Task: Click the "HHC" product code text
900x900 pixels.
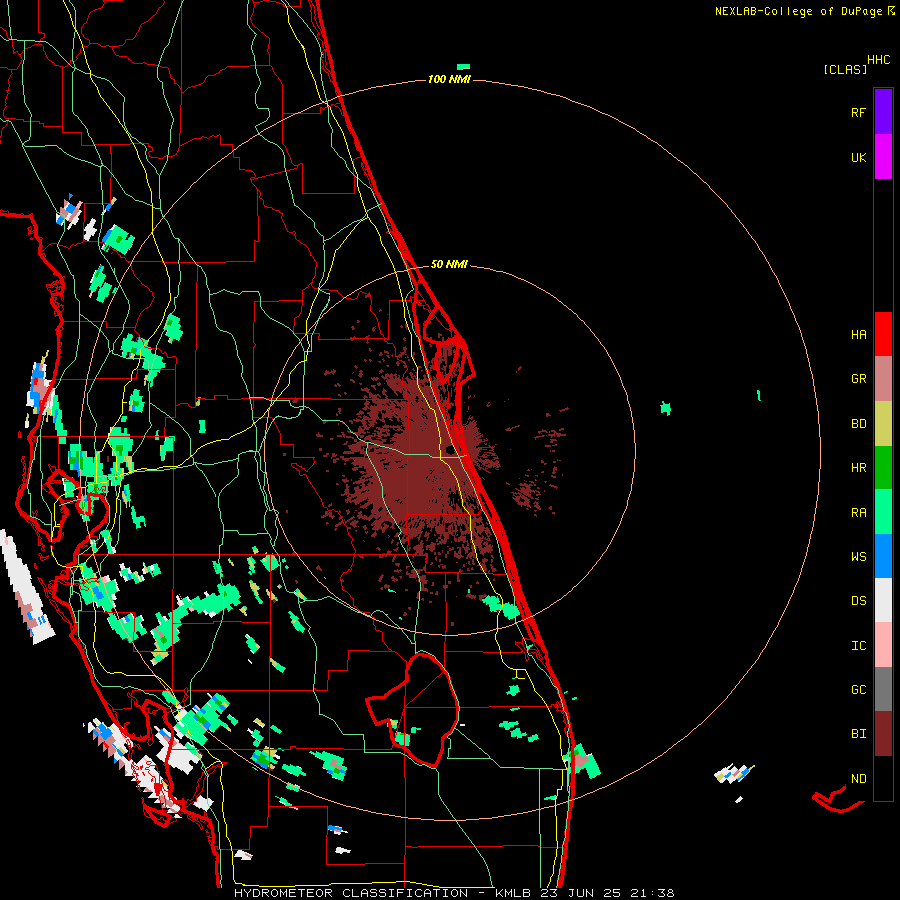Action: 879,60
